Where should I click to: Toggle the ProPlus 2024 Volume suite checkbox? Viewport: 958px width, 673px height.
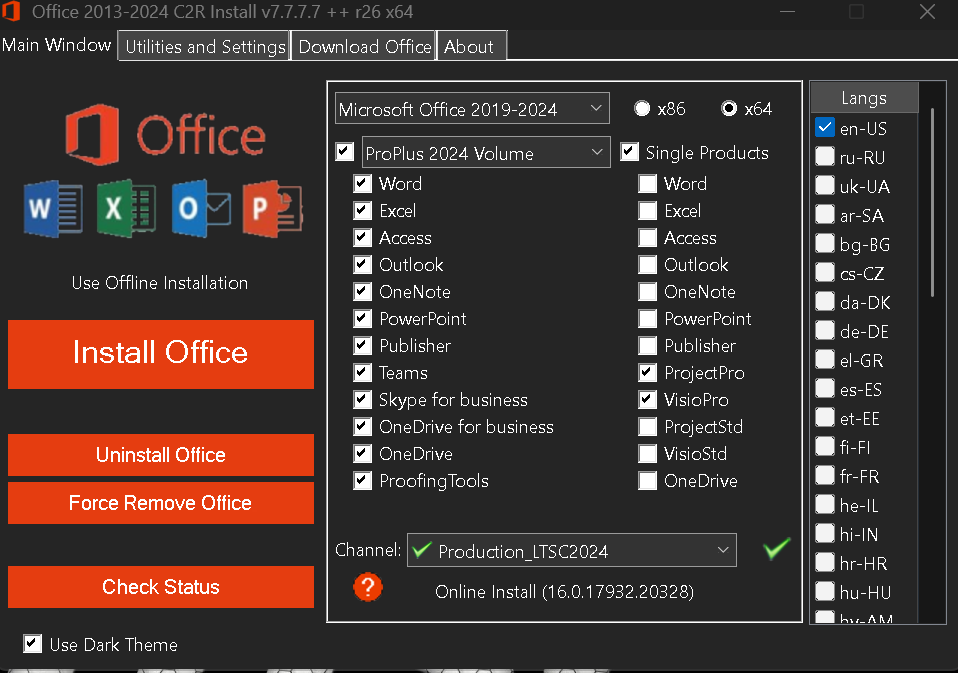point(345,152)
